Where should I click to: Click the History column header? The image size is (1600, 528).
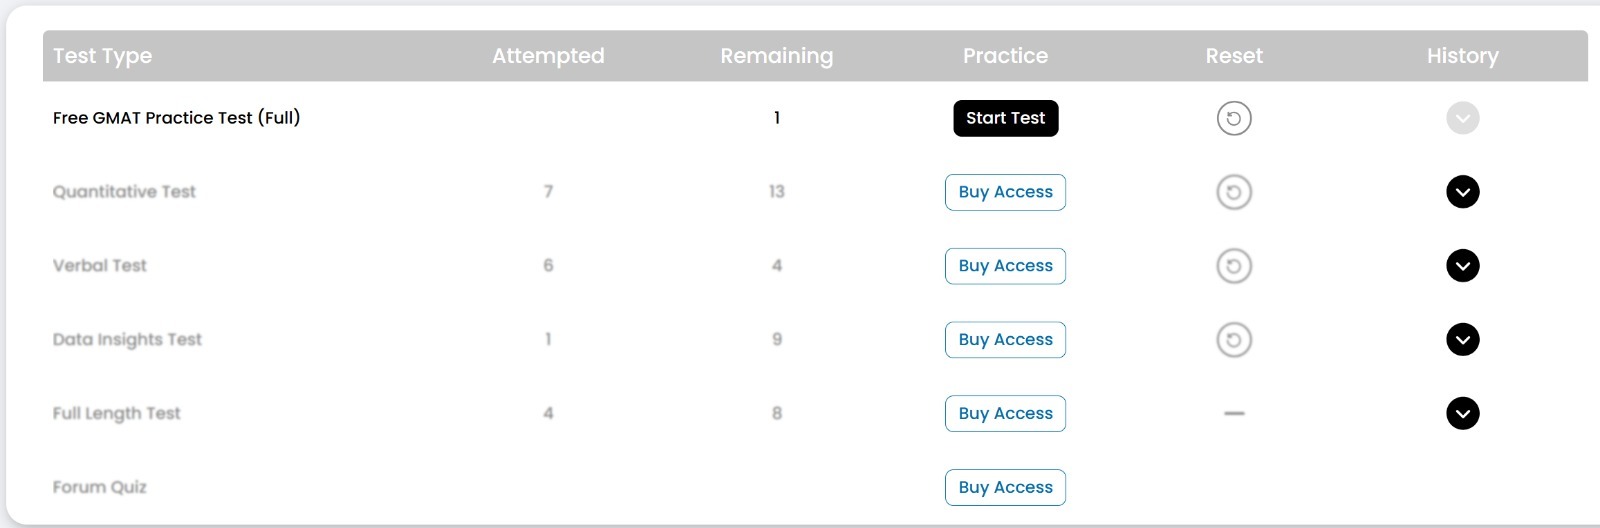(1463, 56)
